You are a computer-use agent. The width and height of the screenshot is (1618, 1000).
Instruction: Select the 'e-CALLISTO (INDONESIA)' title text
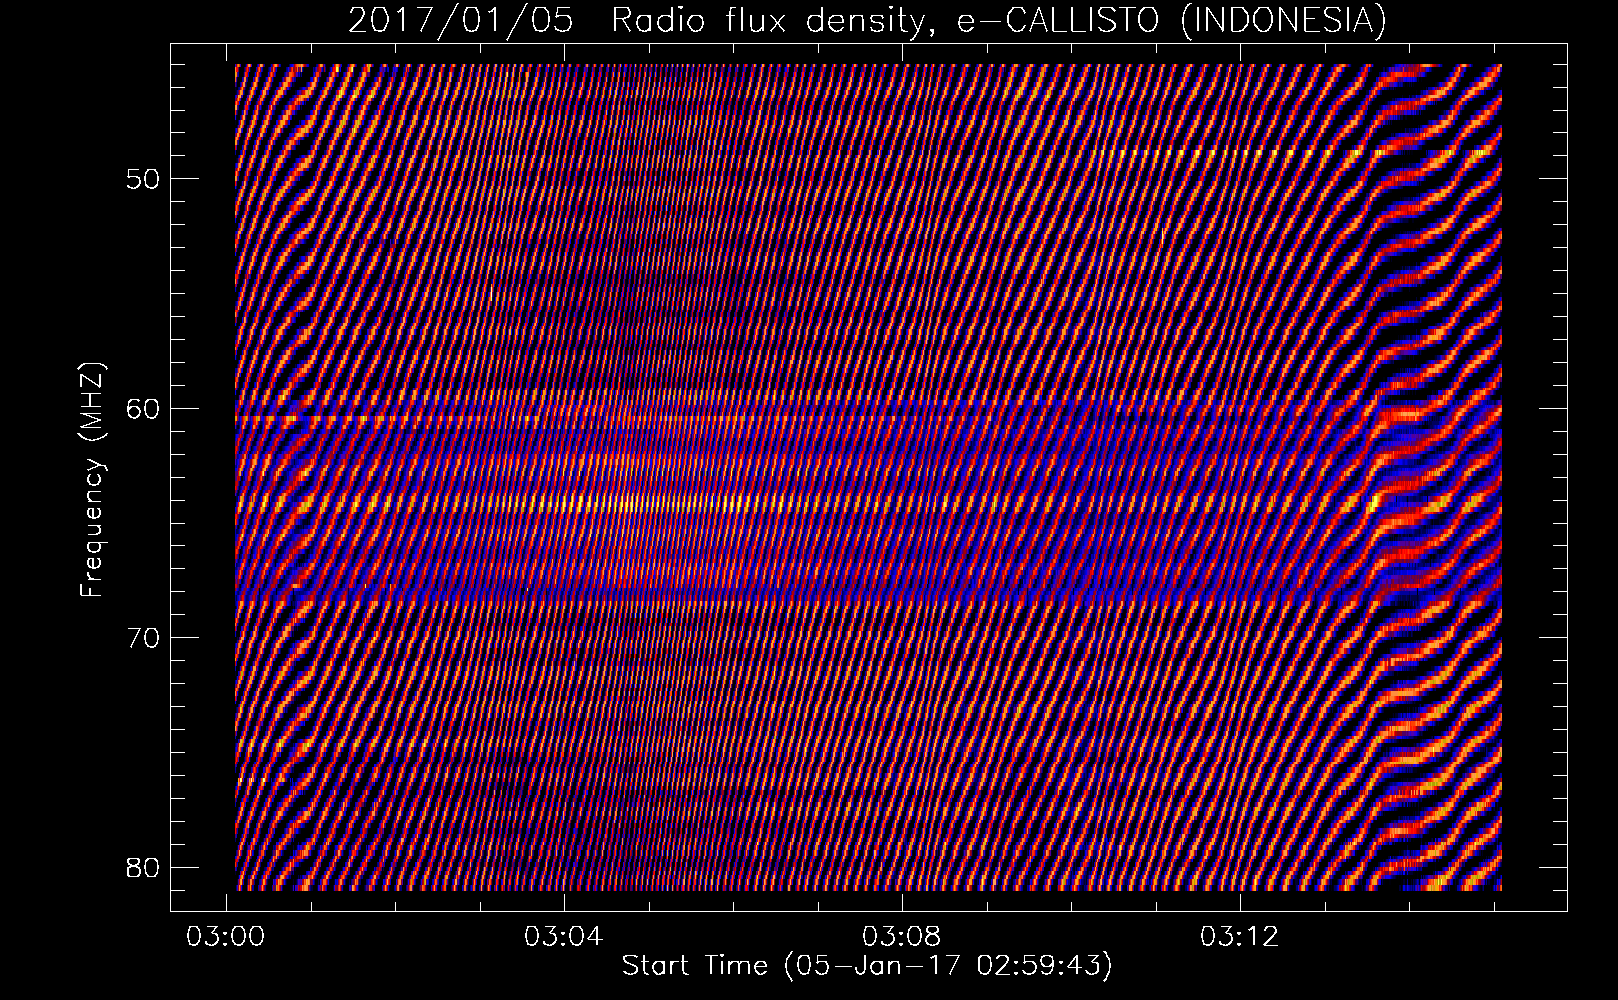point(1171,20)
